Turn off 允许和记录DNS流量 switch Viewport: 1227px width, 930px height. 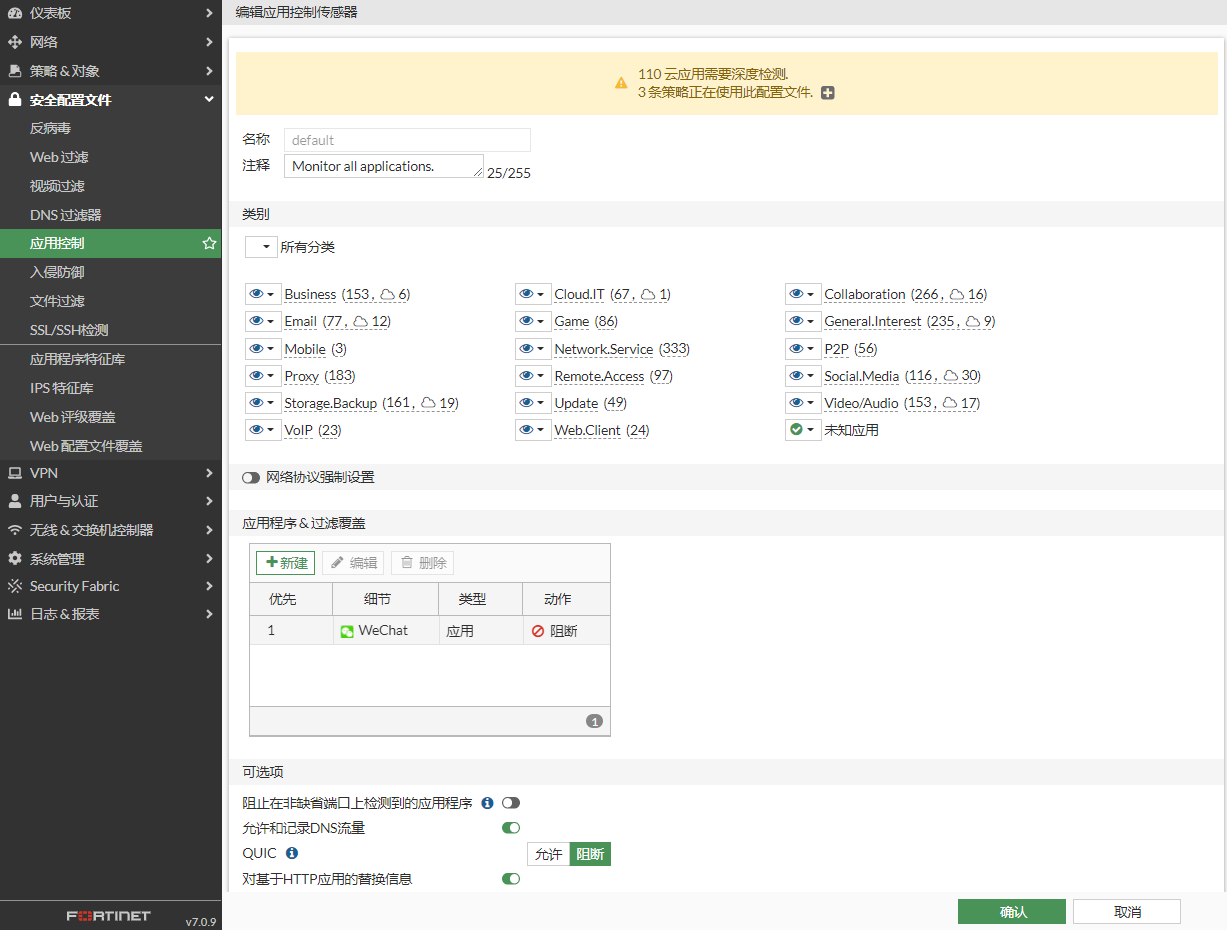[510, 828]
